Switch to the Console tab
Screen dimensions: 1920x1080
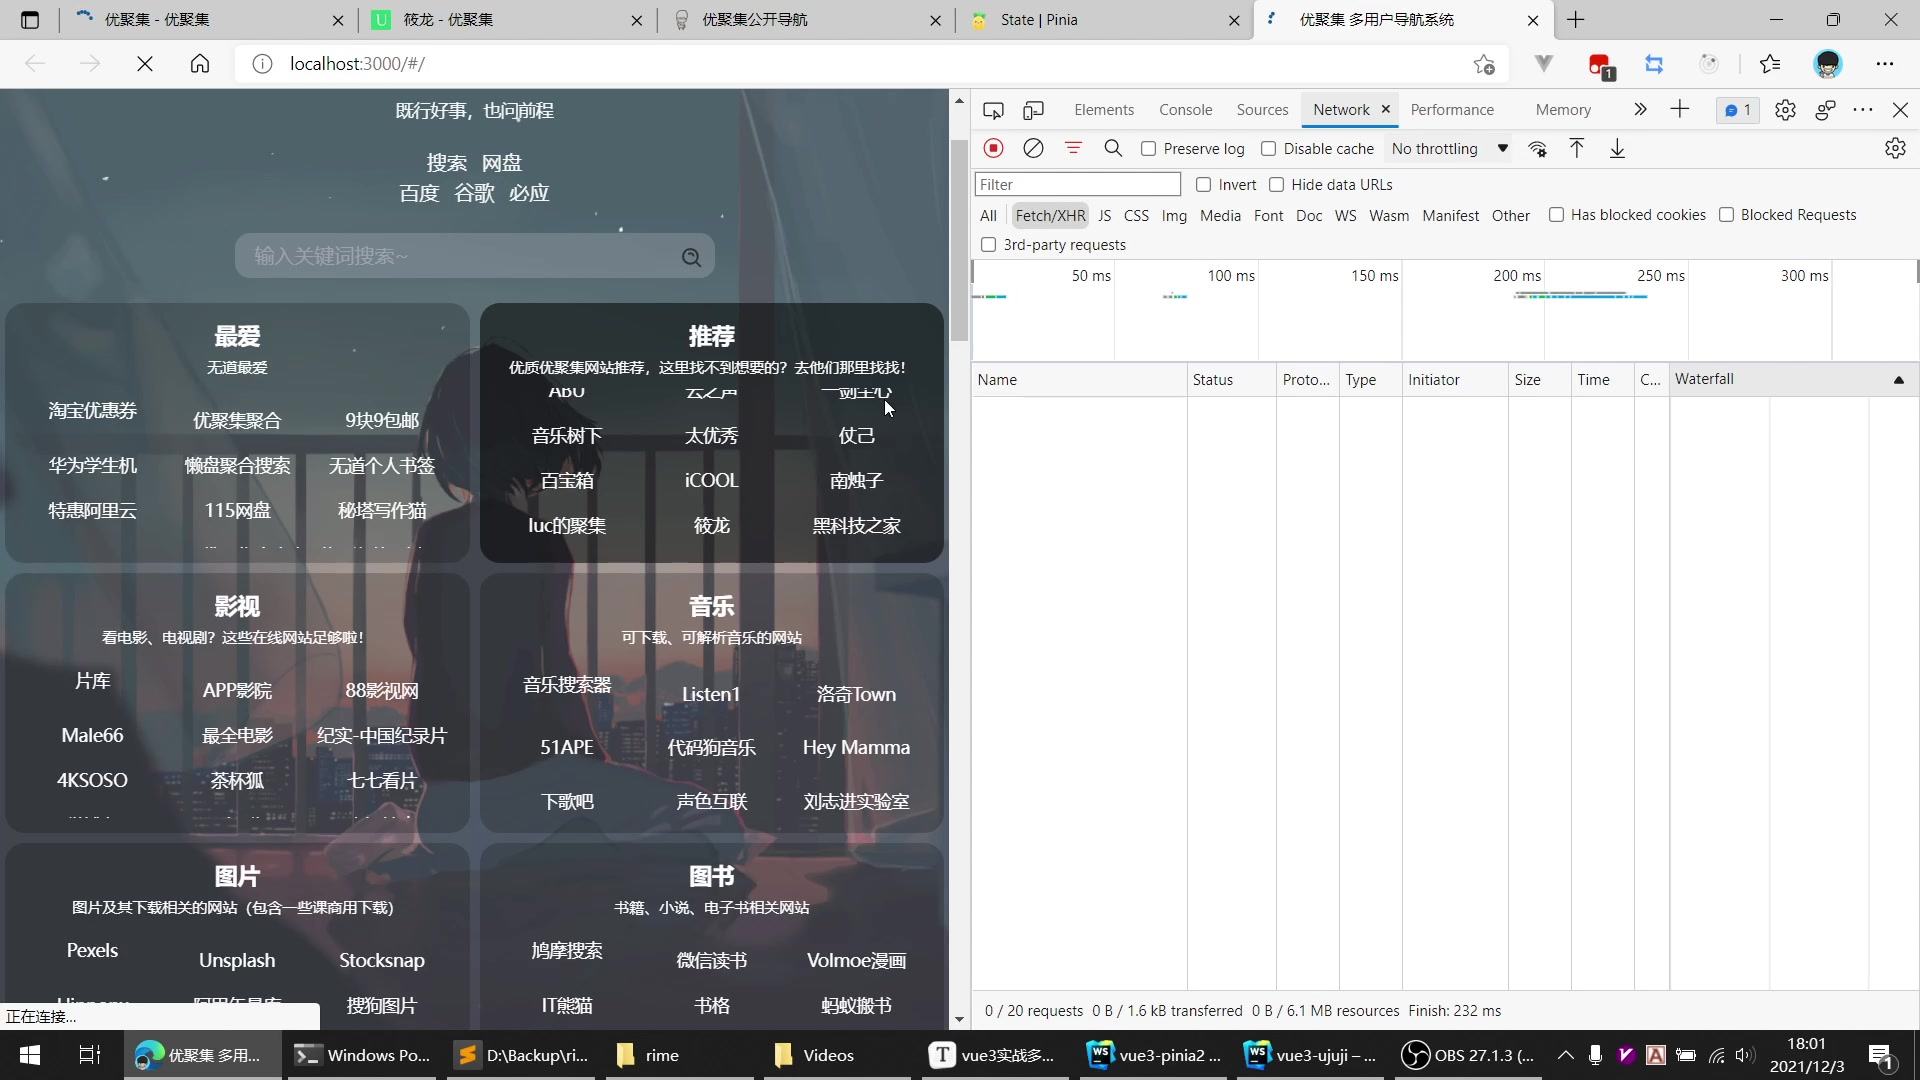(1185, 110)
